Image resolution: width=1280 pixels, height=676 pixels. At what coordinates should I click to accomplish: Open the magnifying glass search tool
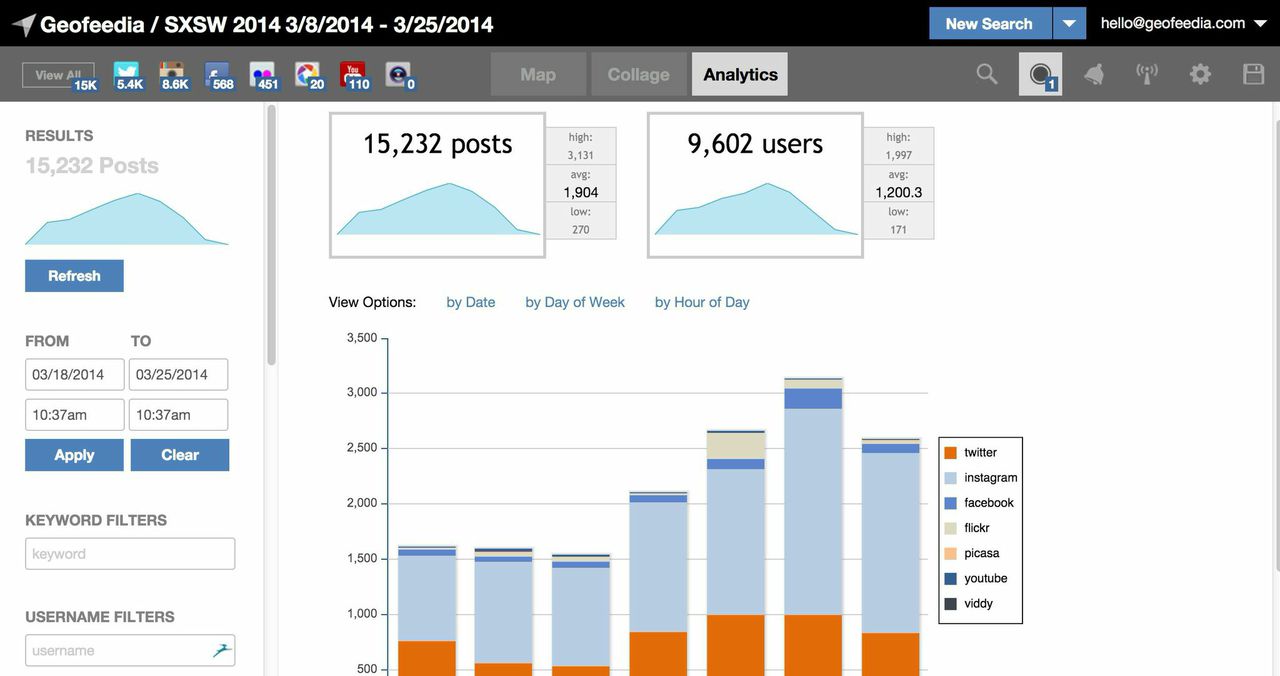tap(987, 74)
